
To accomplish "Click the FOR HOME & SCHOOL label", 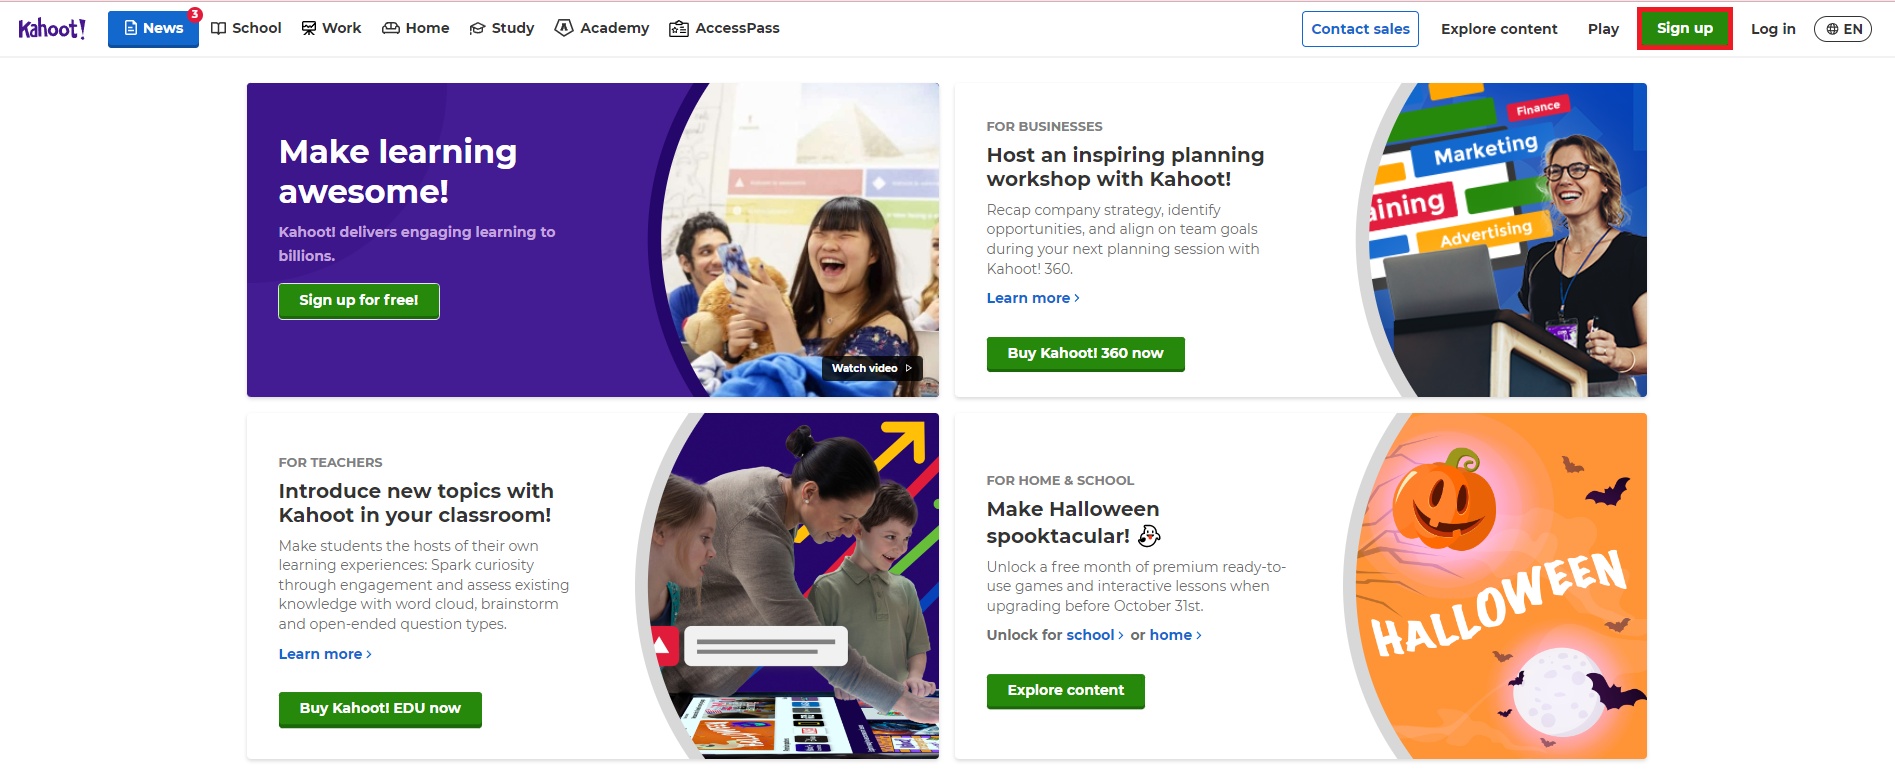I will tap(1060, 481).
